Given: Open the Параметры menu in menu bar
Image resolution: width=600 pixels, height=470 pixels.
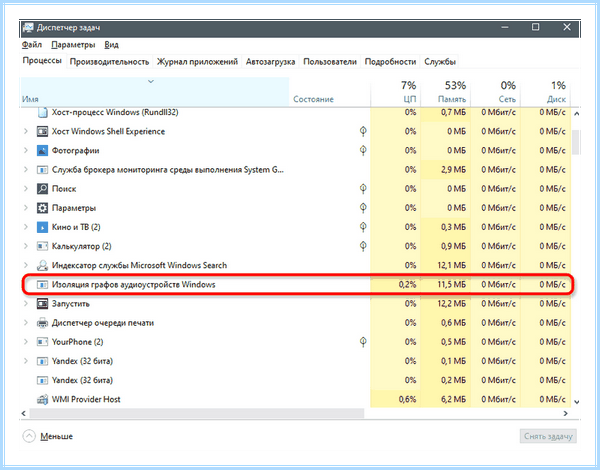Looking at the screenshot, I should coord(73,45).
